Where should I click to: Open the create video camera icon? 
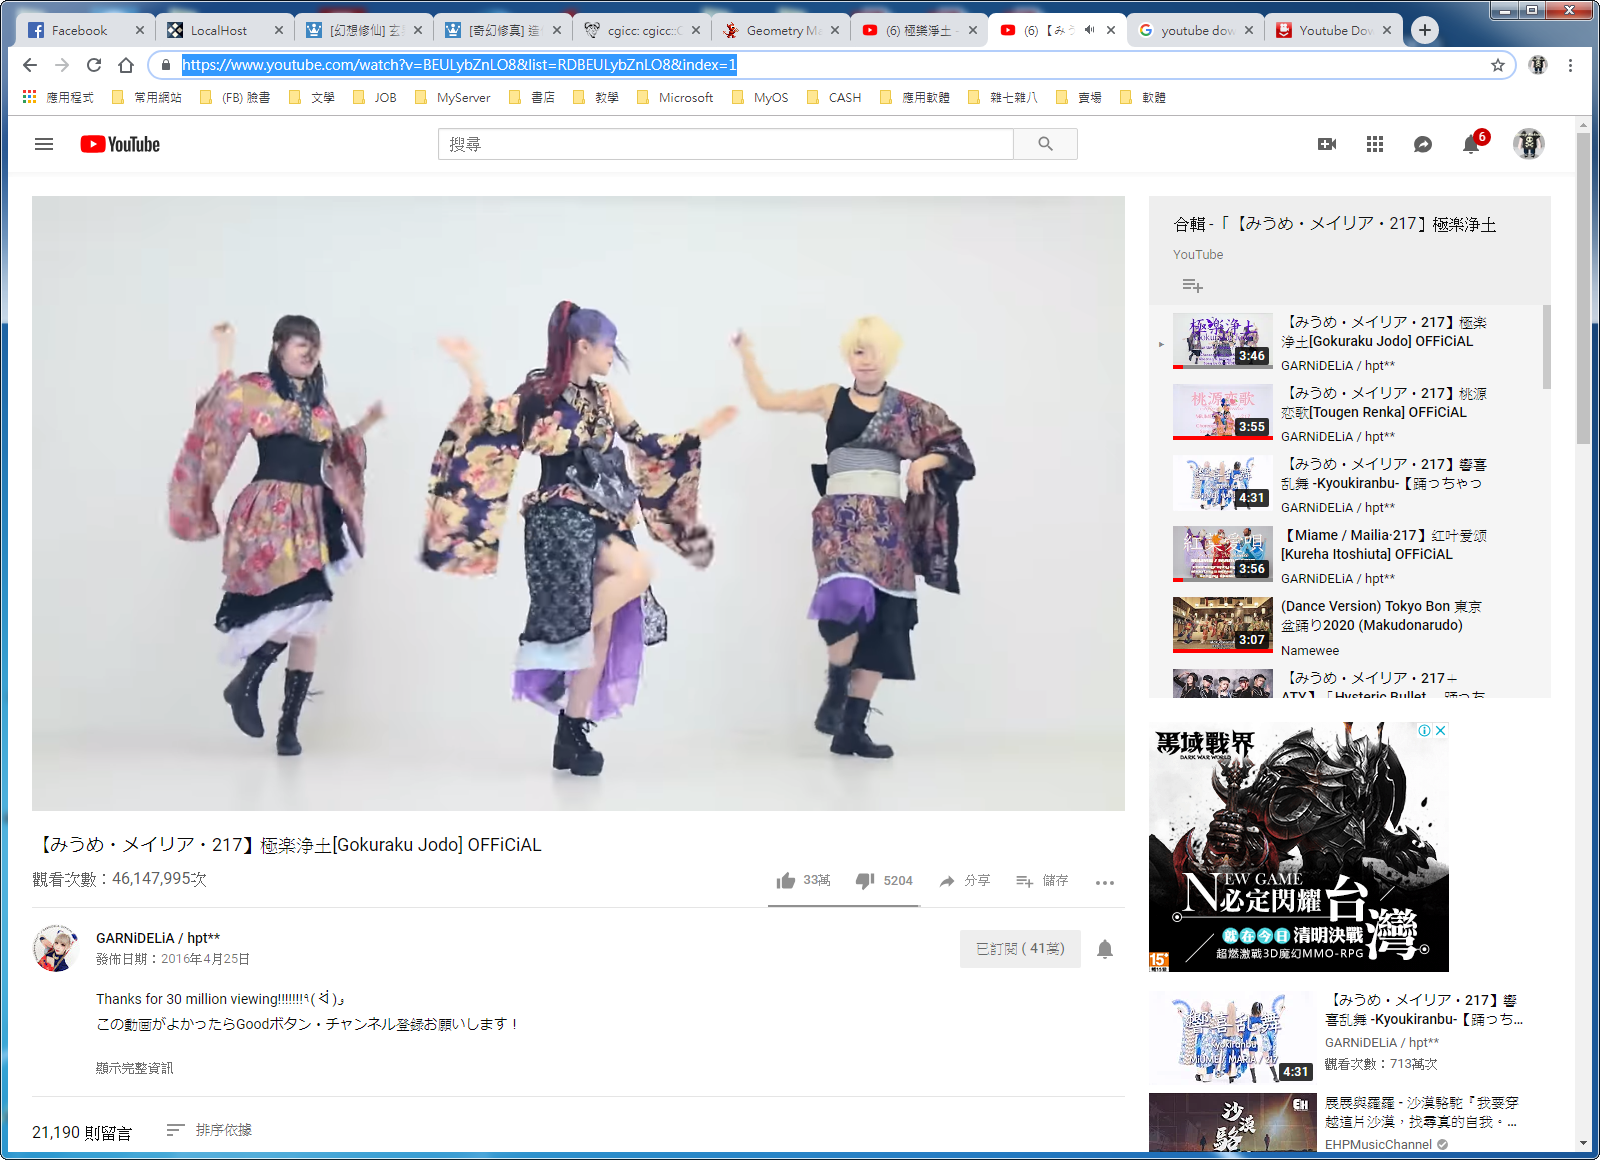[1327, 144]
